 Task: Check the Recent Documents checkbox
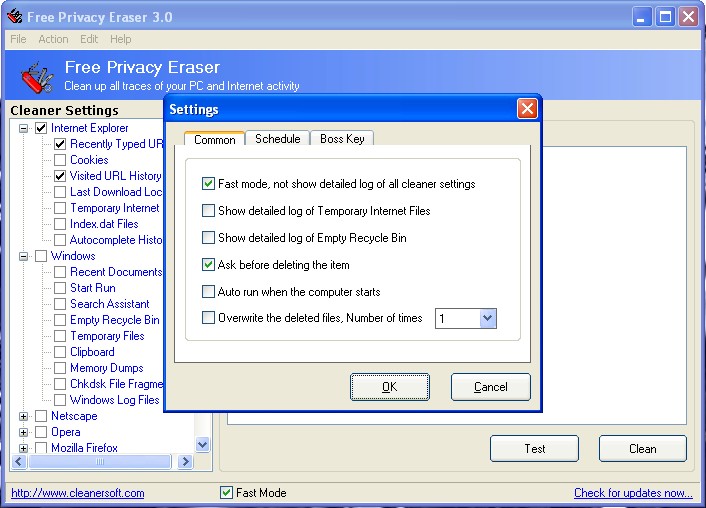[60, 272]
